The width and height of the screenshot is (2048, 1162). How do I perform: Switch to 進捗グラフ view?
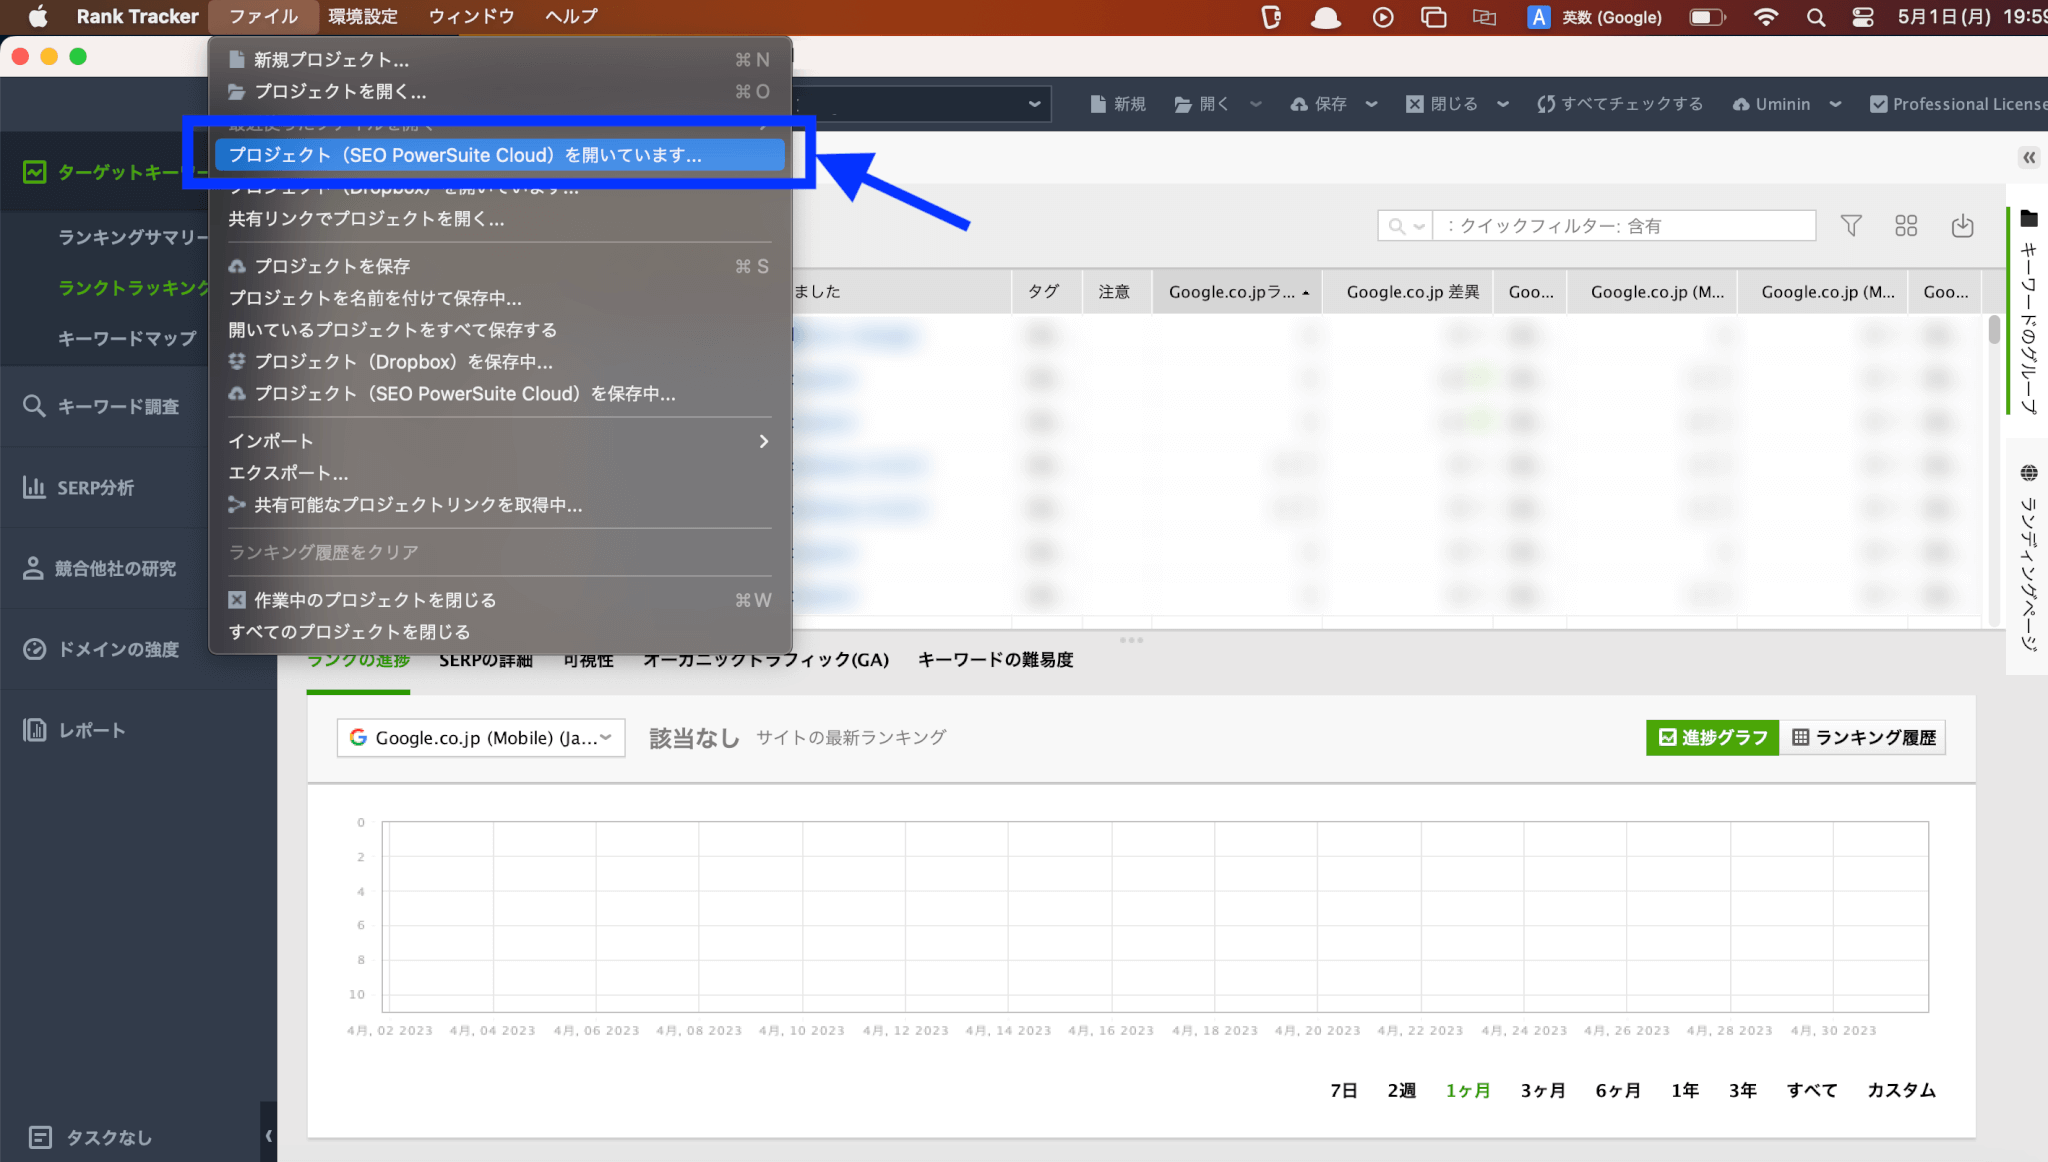pos(1712,737)
